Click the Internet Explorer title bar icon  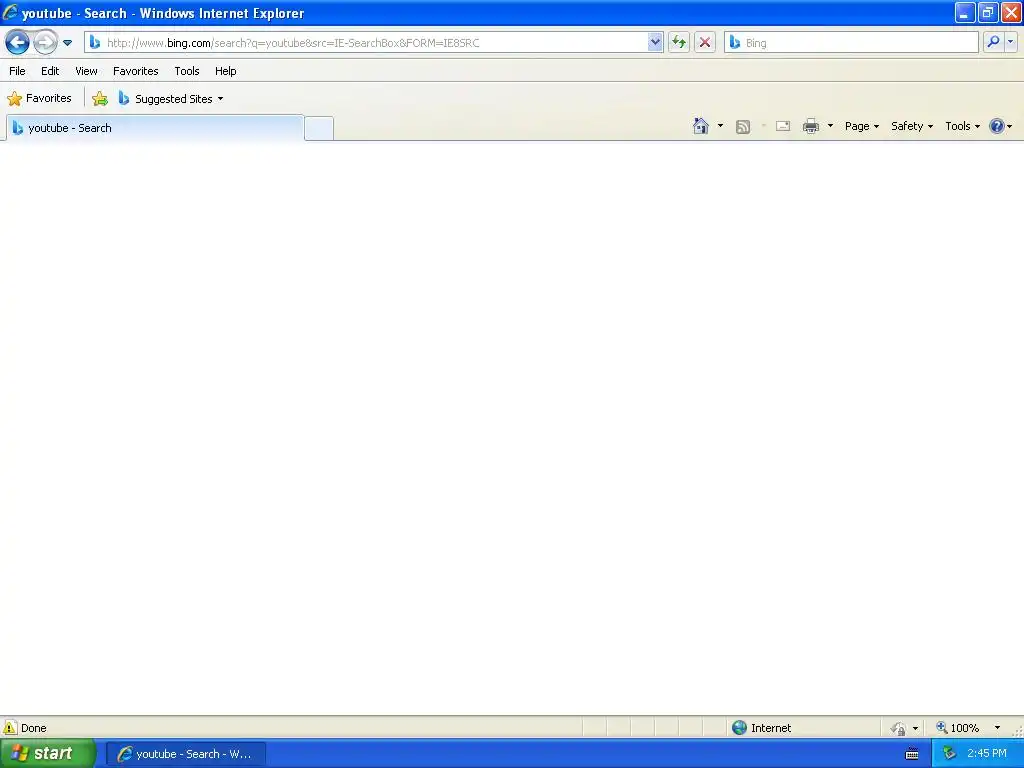(10, 12)
